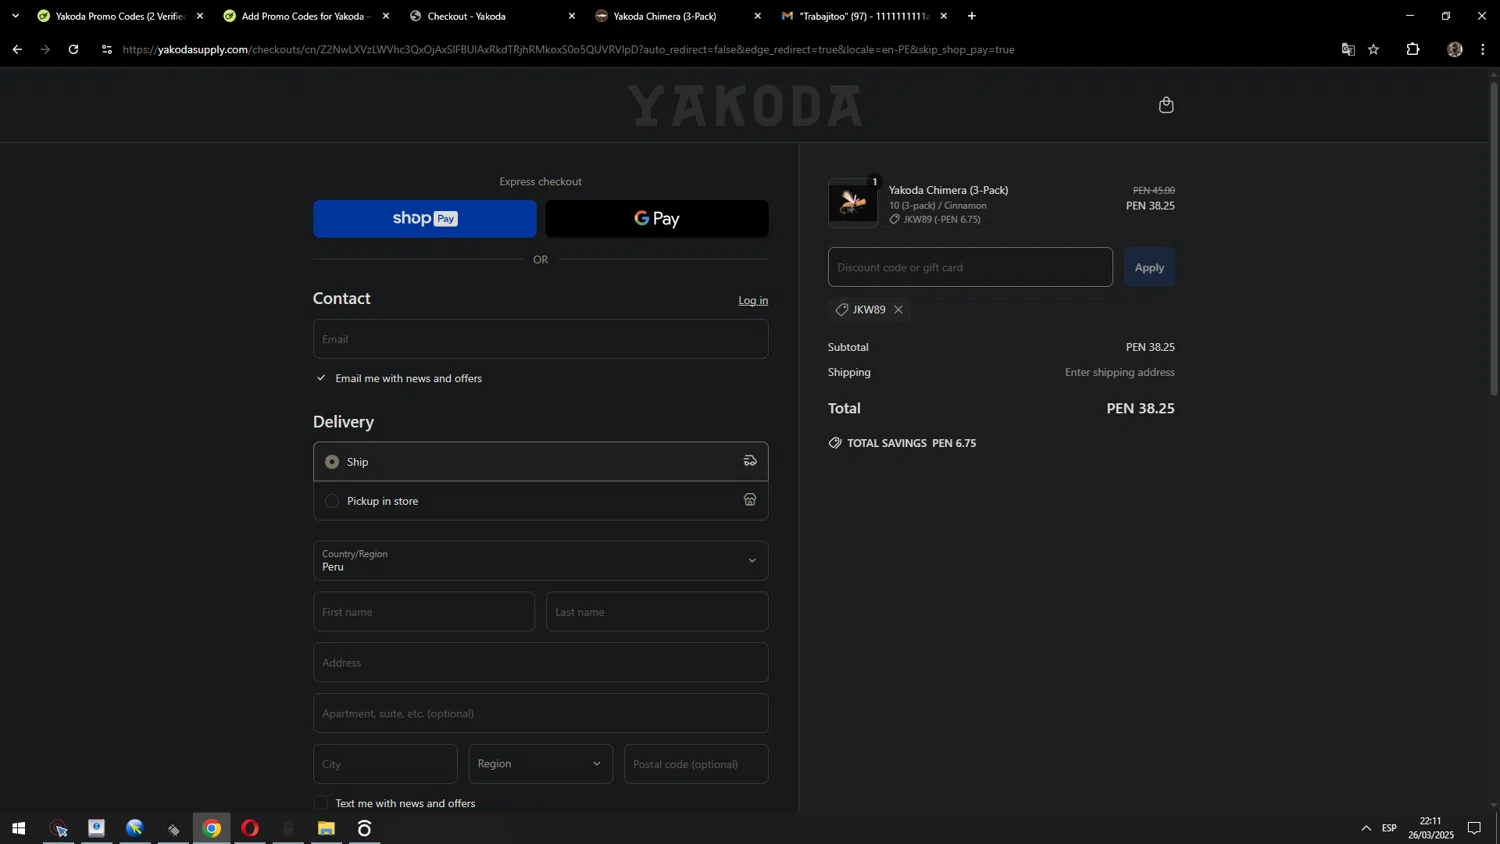Viewport: 1500px width, 844px height.
Task: Focus the Last name field
Action: click(657, 612)
